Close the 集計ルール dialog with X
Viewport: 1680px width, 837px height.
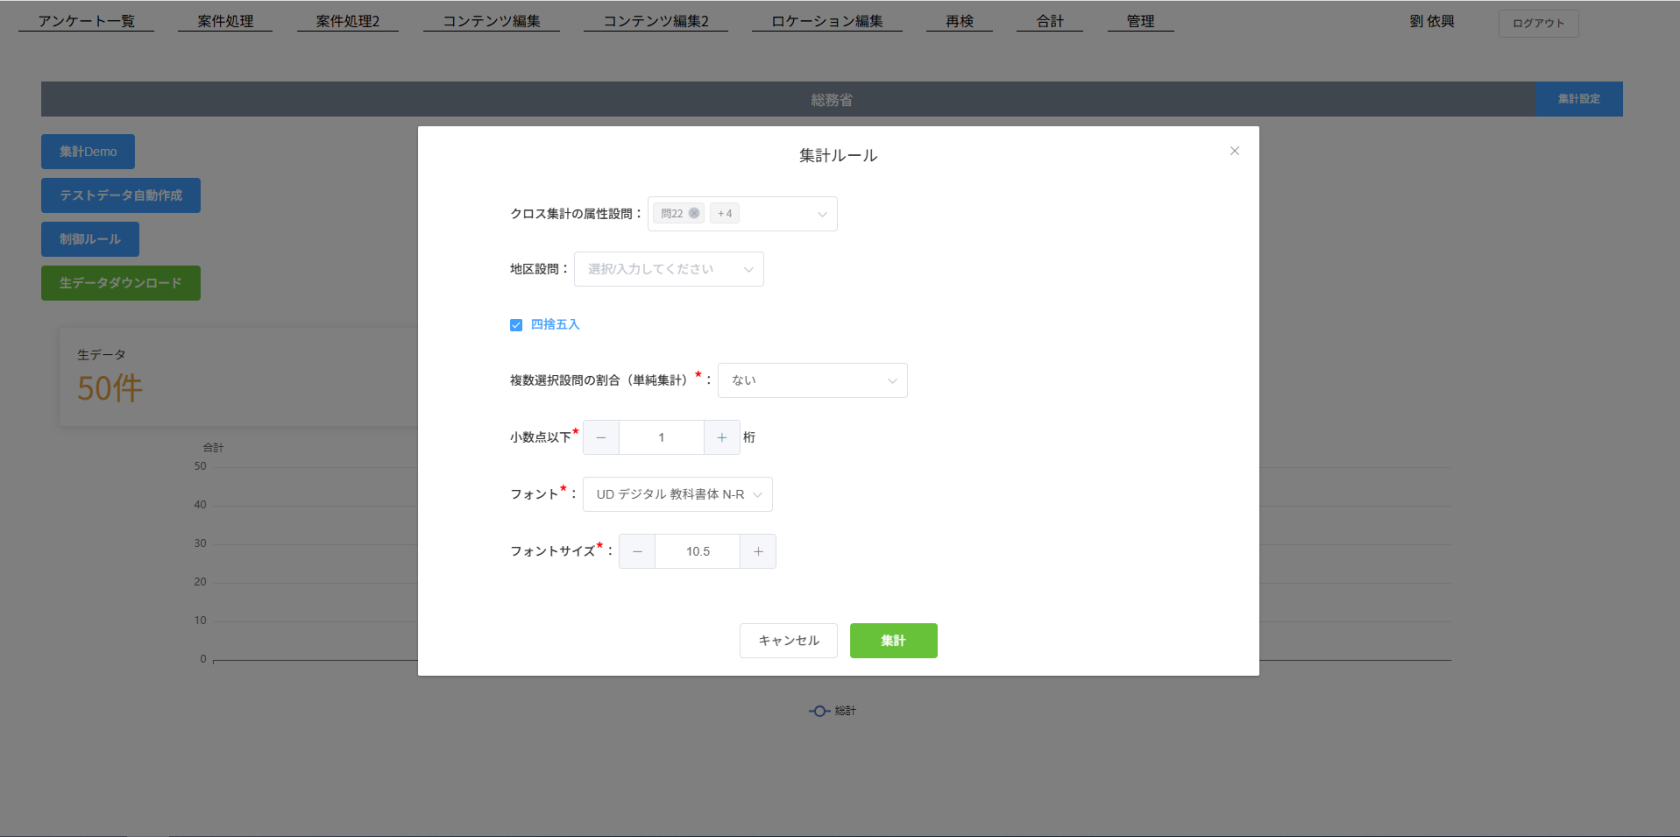(x=1234, y=151)
